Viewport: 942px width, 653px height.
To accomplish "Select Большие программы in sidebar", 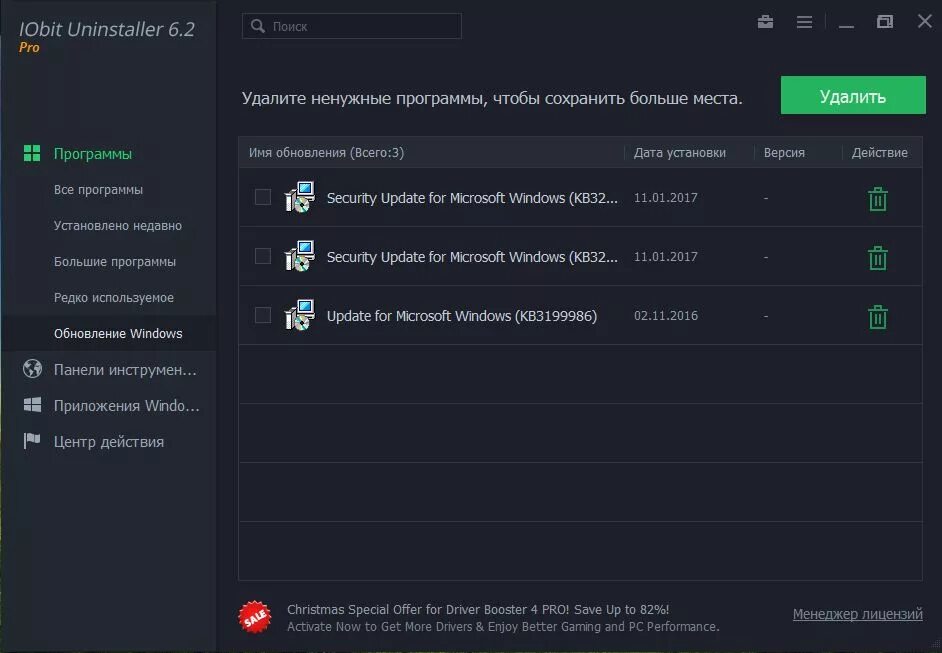I will (x=115, y=262).
